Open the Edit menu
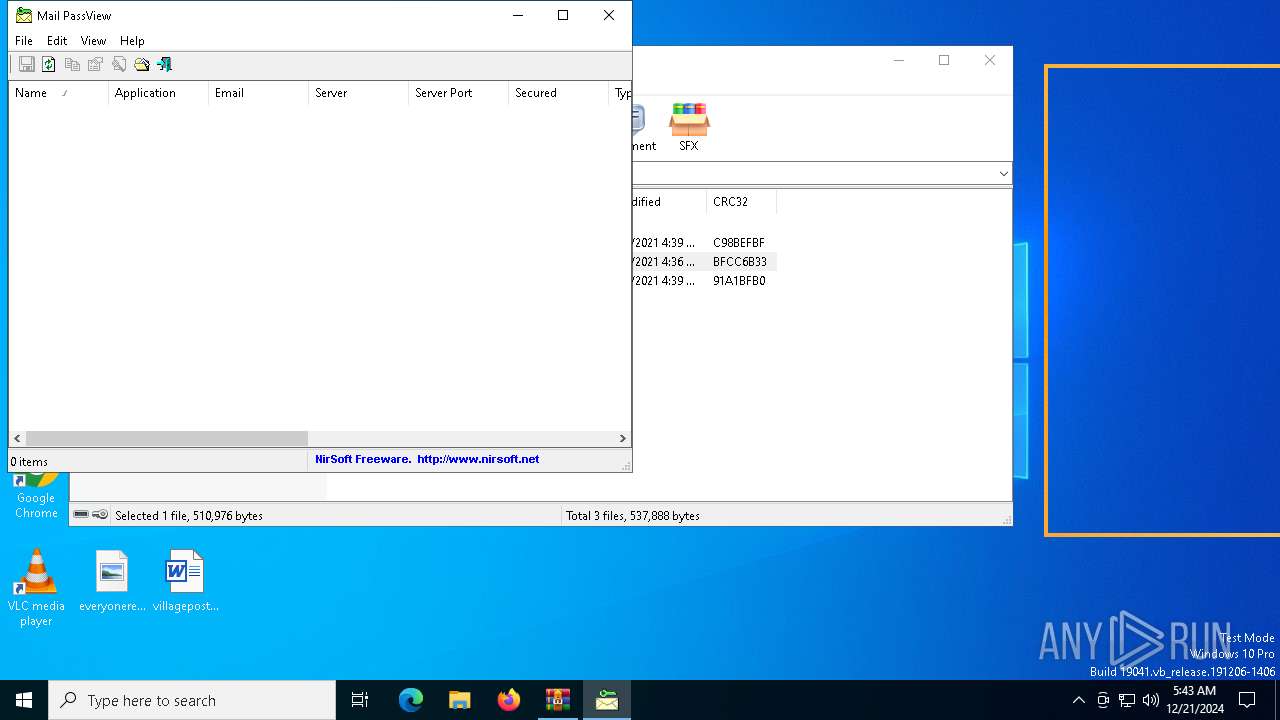The width and height of the screenshot is (1280, 720). [57, 41]
